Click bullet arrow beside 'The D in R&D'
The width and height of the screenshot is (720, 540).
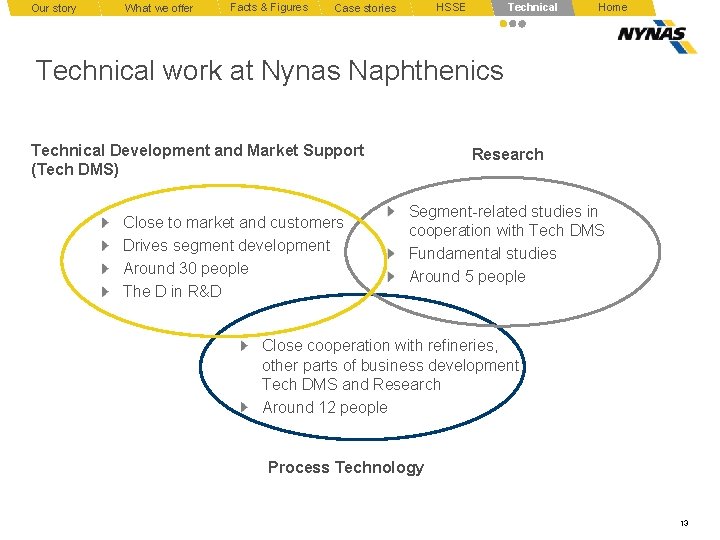tap(105, 291)
